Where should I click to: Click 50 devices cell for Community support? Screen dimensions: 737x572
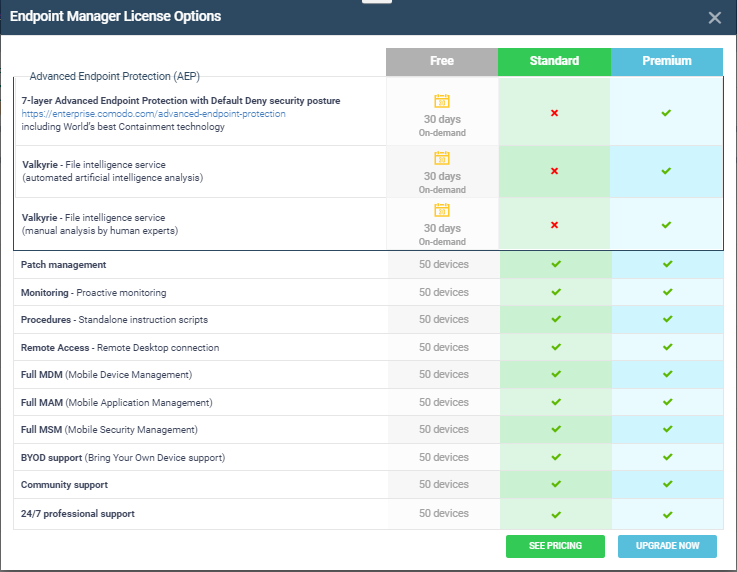click(444, 485)
